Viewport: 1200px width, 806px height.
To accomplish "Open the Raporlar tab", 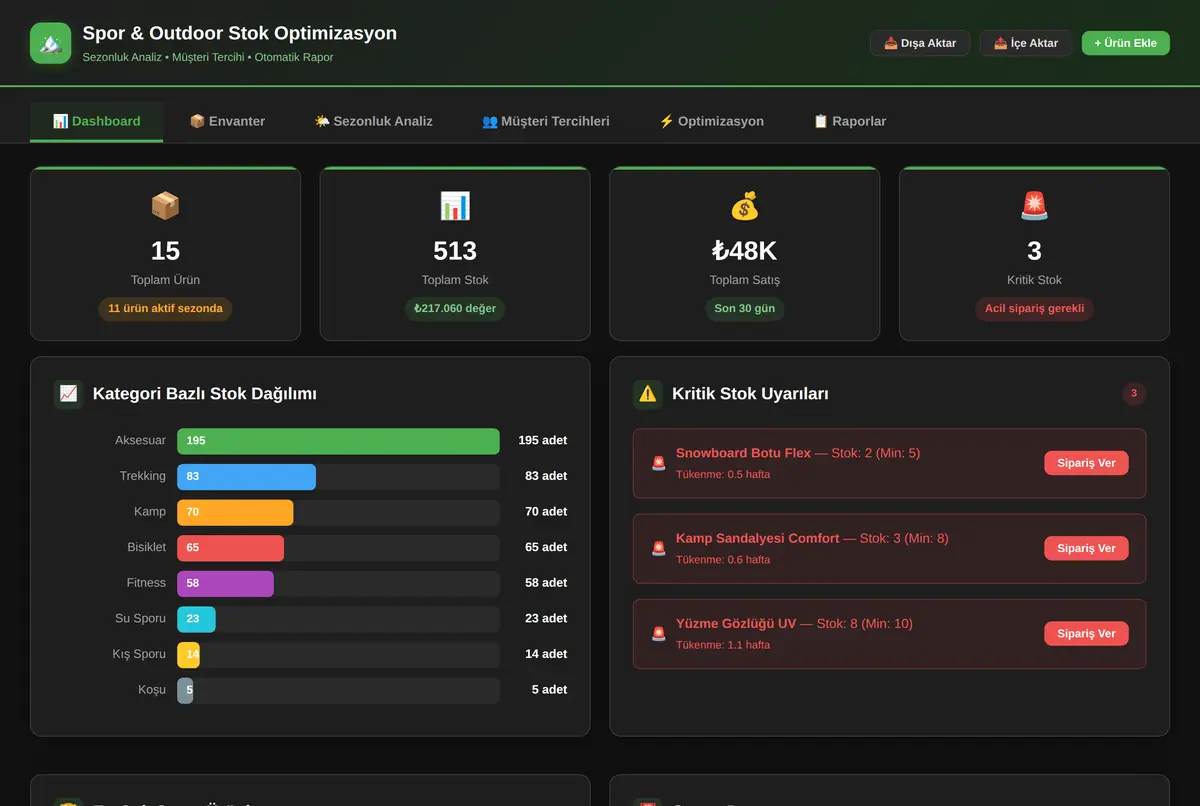I will (850, 121).
